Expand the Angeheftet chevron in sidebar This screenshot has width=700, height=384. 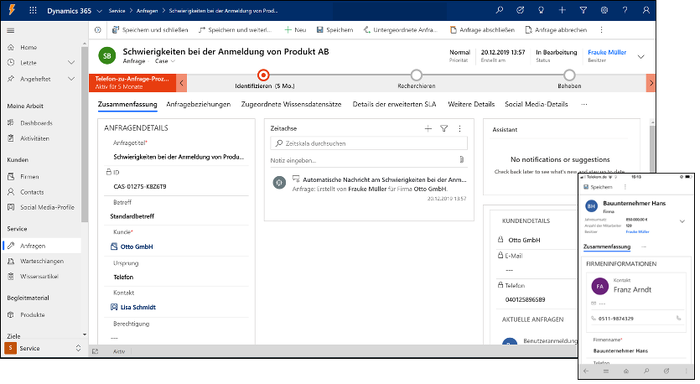point(71,79)
